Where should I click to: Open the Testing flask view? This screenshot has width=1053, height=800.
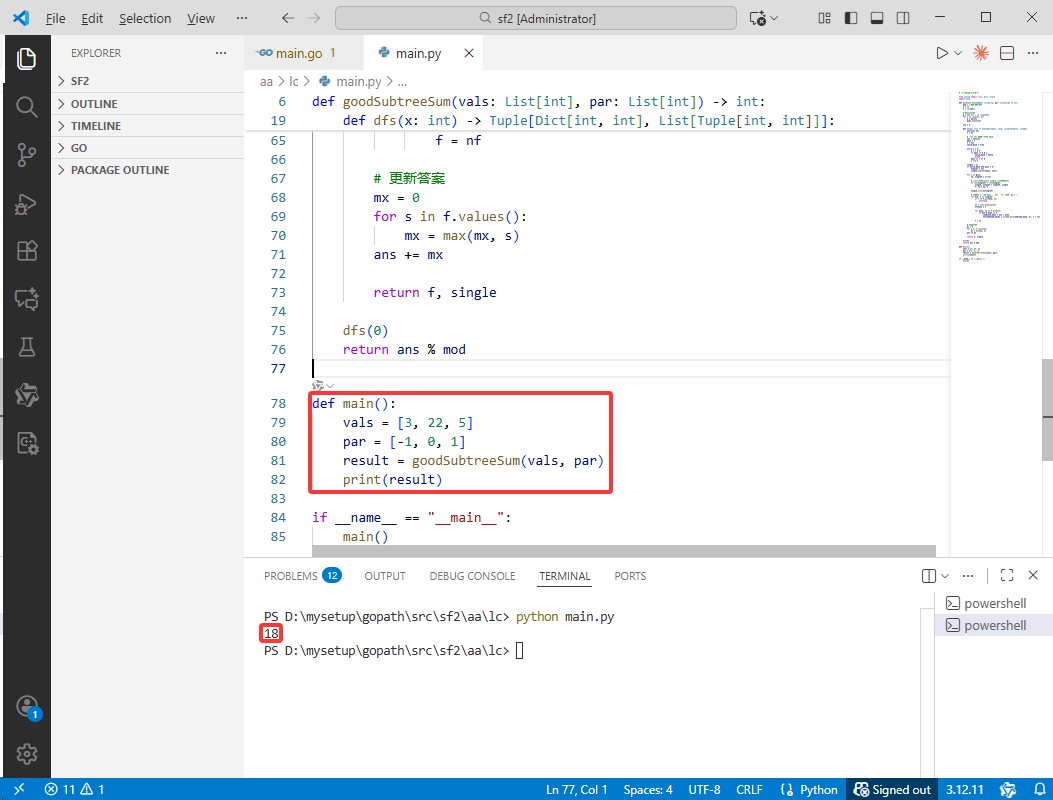(26, 347)
